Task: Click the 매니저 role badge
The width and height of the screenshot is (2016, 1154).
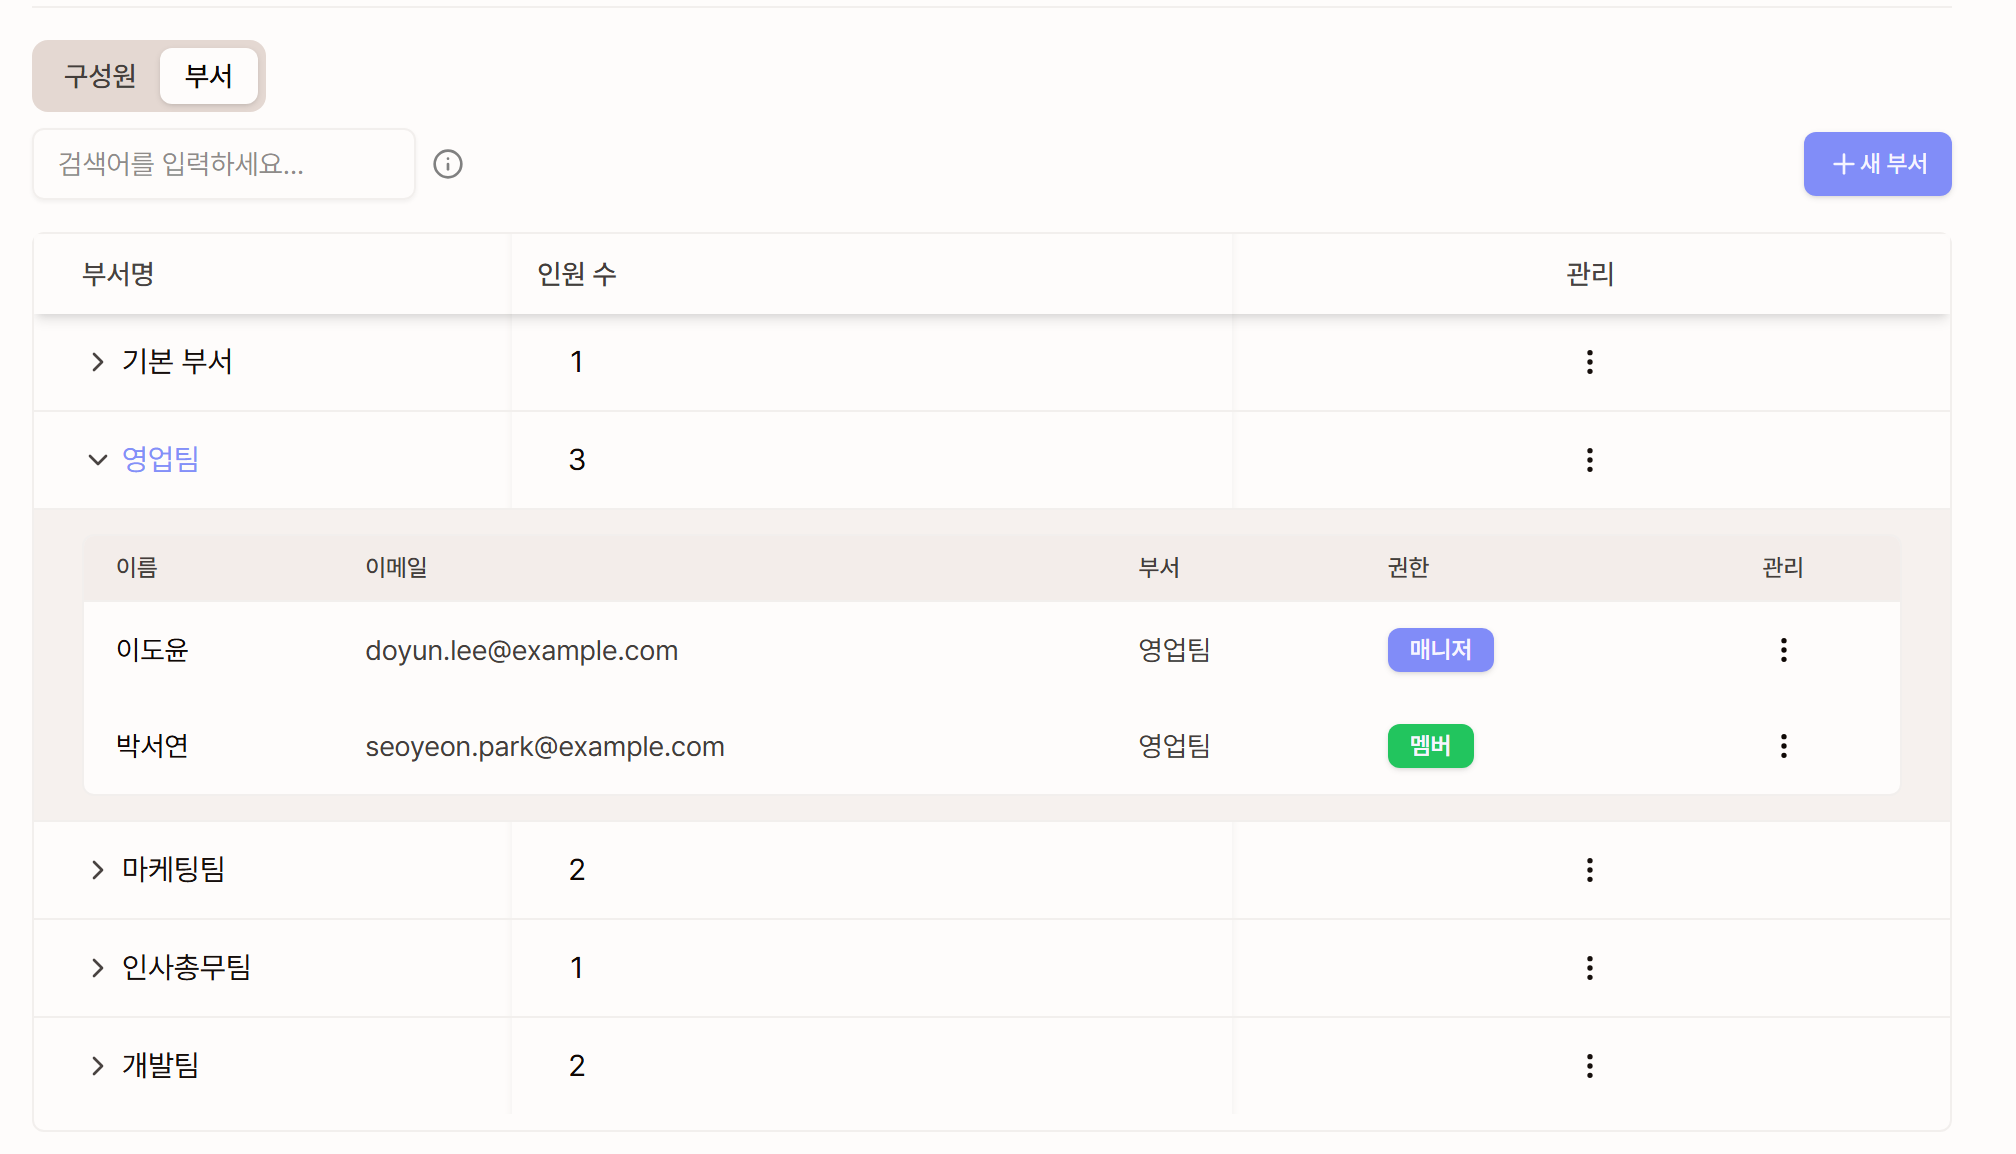Action: (x=1440, y=650)
